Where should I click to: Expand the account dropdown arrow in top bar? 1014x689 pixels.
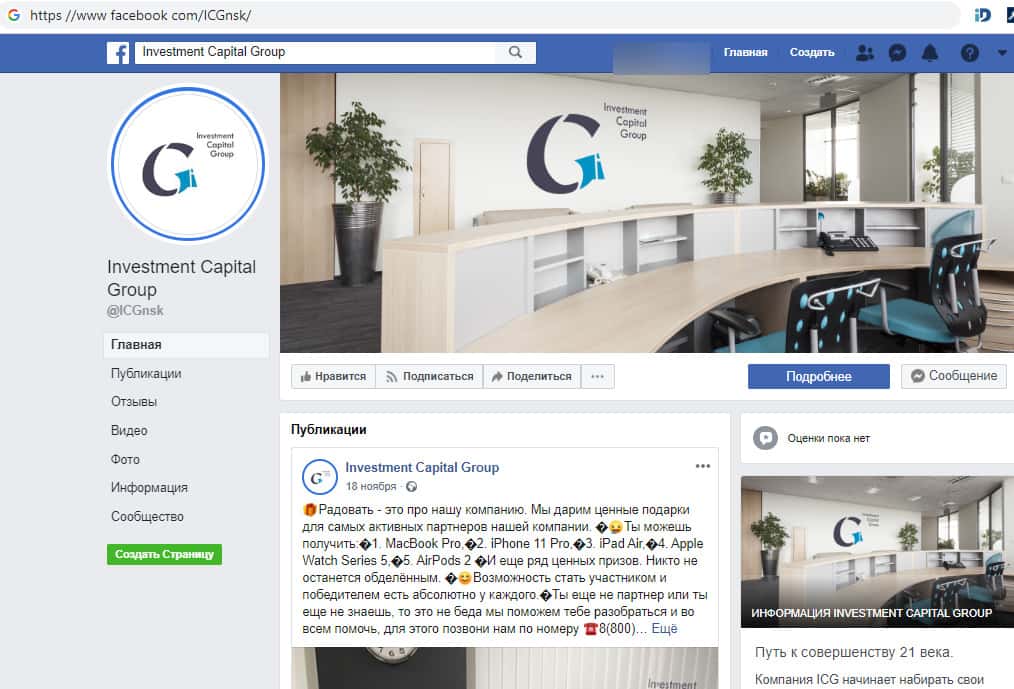(1002, 53)
